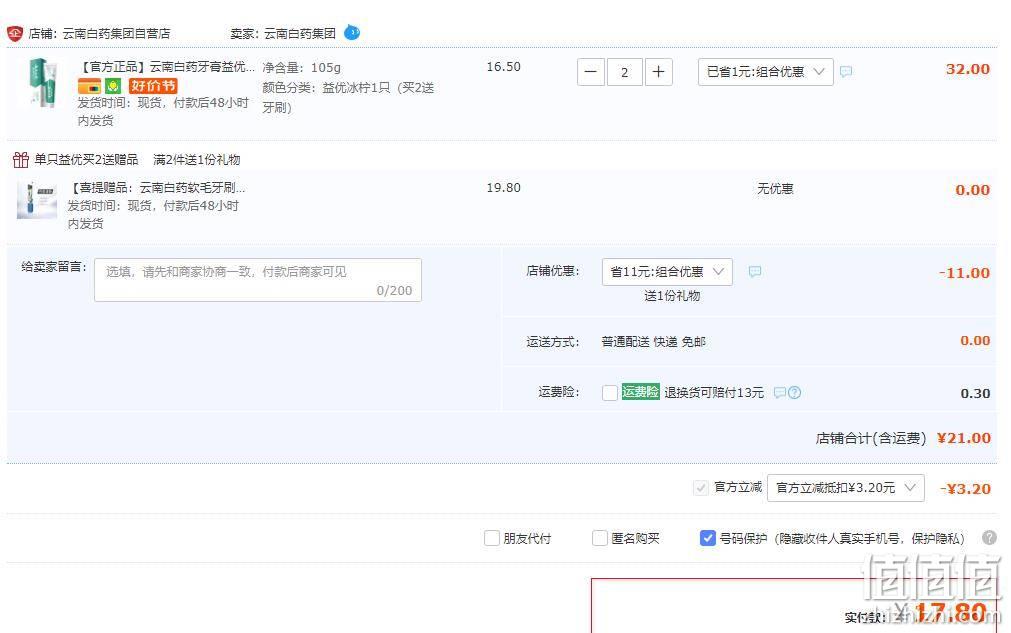The height and width of the screenshot is (633, 1011).
Task: Click the 单只益优买2送赠品 promotion text
Action: coord(86,160)
